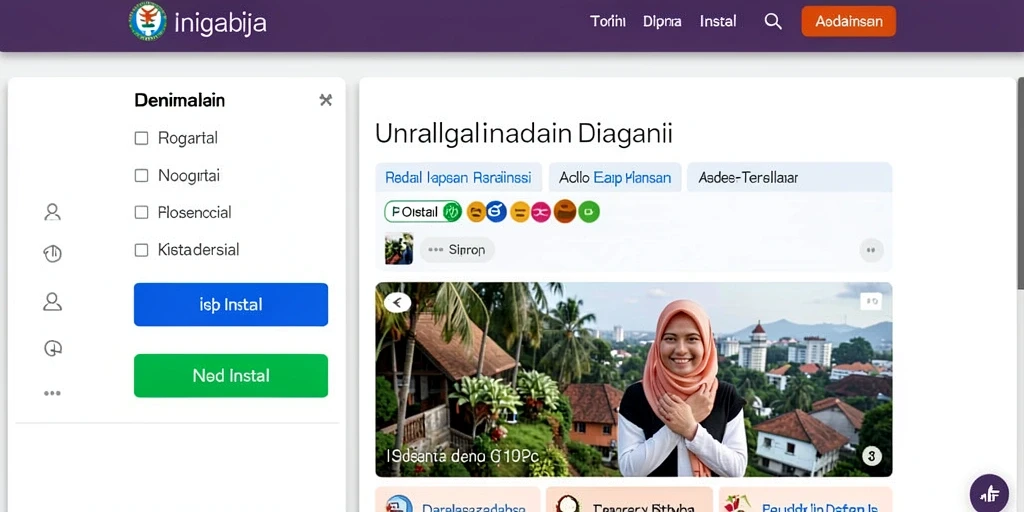Click the inigabija brand name text
Image resolution: width=1024 pixels, height=512 pixels.
221,23
